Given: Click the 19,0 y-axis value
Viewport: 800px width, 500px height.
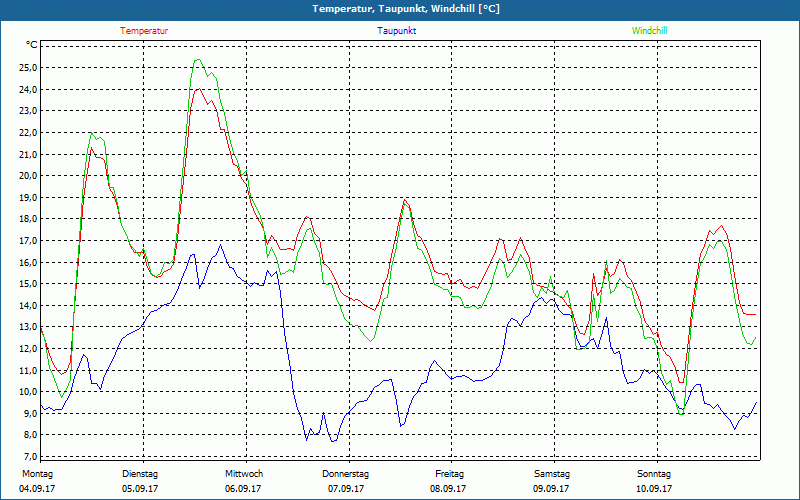Looking at the screenshot, I should click(28, 197).
